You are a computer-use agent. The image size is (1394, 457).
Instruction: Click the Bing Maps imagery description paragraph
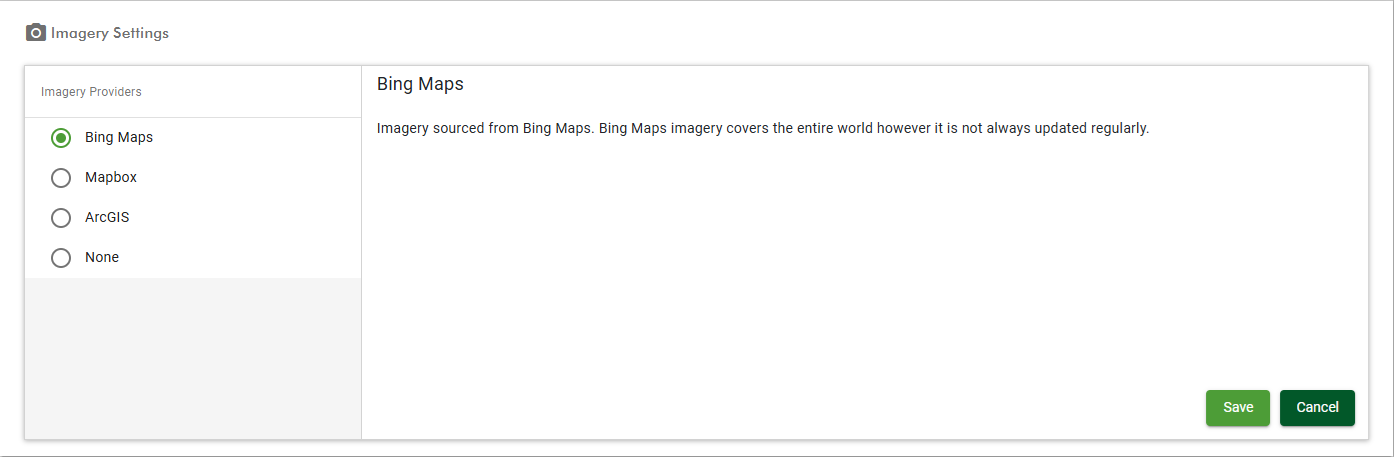click(763, 129)
